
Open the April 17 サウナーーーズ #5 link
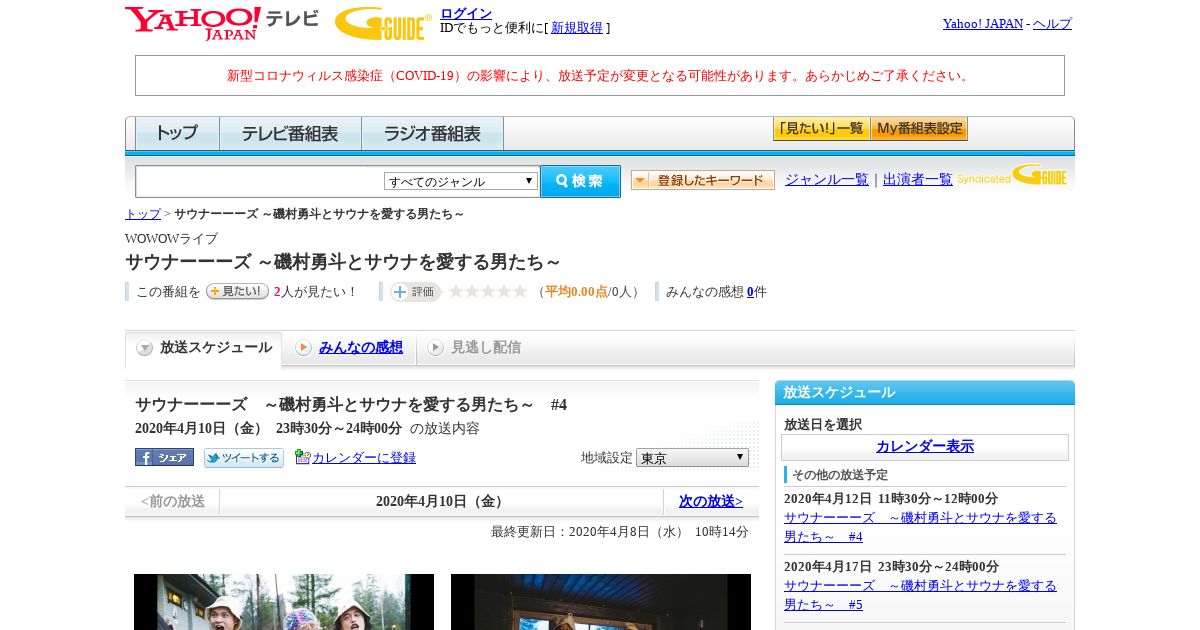point(920,595)
